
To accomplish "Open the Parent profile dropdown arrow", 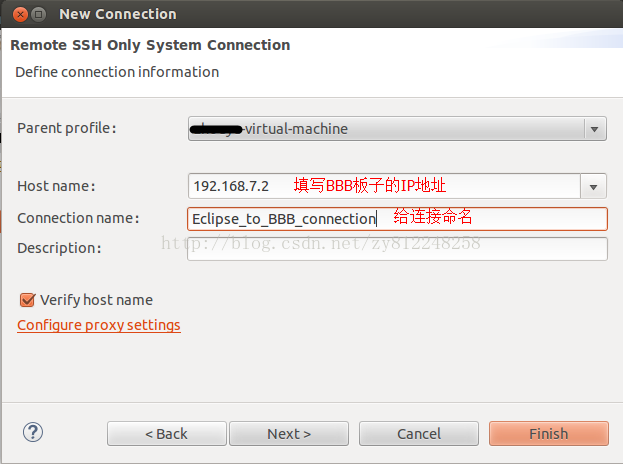I will 595,129.
